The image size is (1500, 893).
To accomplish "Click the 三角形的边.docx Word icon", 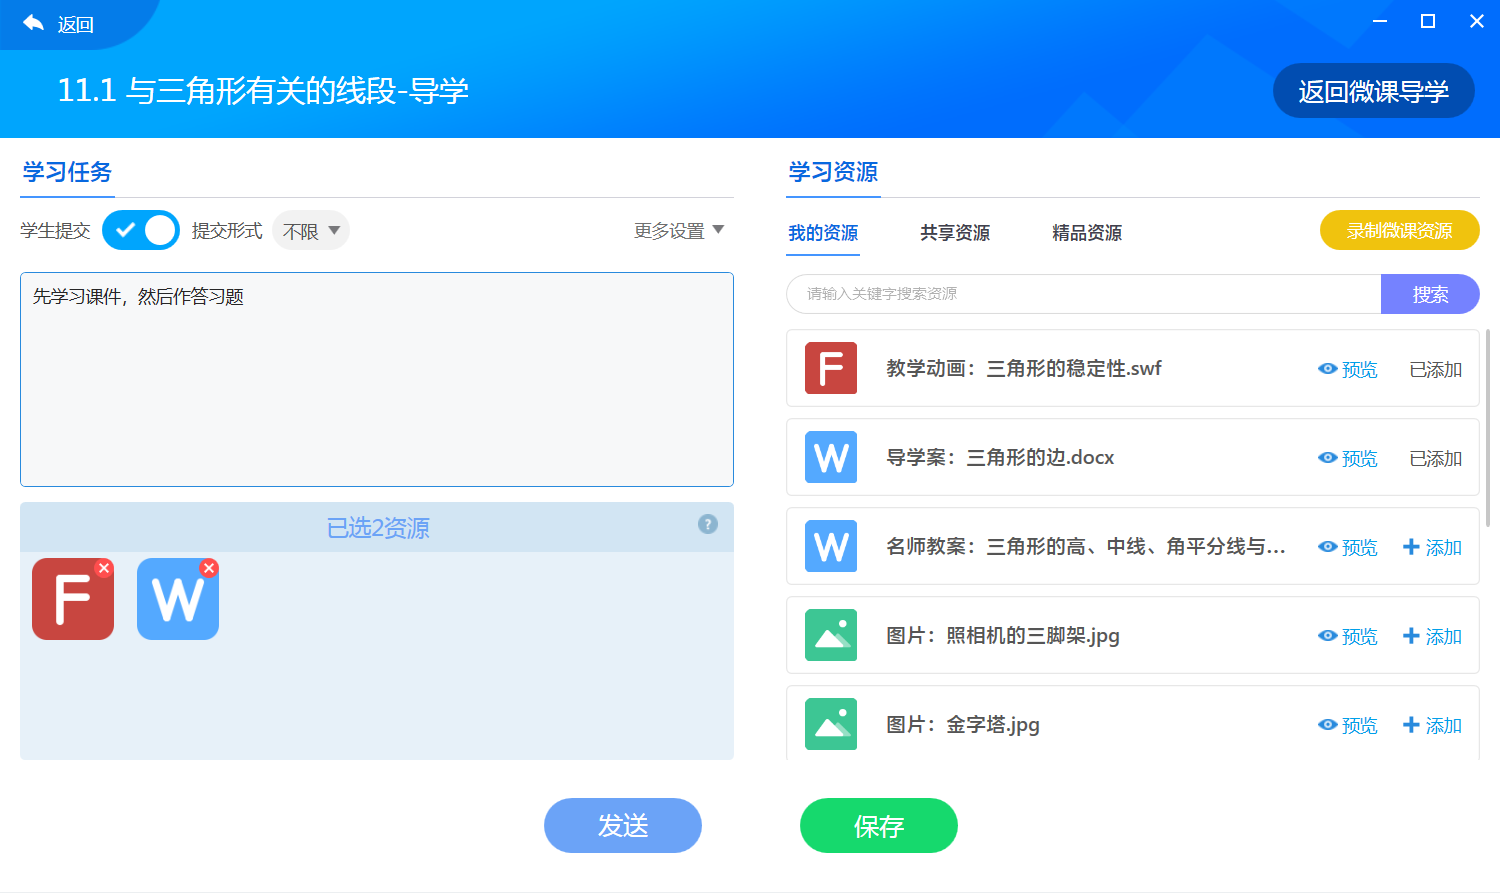I will pos(831,457).
